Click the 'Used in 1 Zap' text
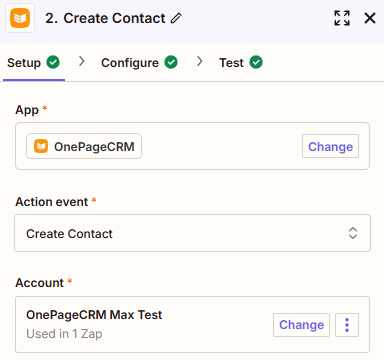384x360 pixels. (x=64, y=334)
